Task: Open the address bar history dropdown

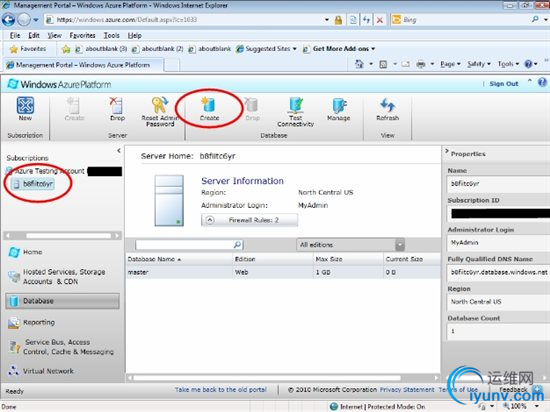Action: pyautogui.click(x=327, y=20)
